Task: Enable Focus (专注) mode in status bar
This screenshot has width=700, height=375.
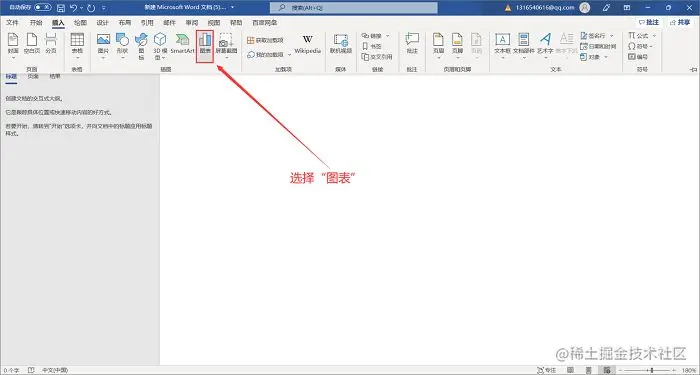Action: [x=546, y=370]
